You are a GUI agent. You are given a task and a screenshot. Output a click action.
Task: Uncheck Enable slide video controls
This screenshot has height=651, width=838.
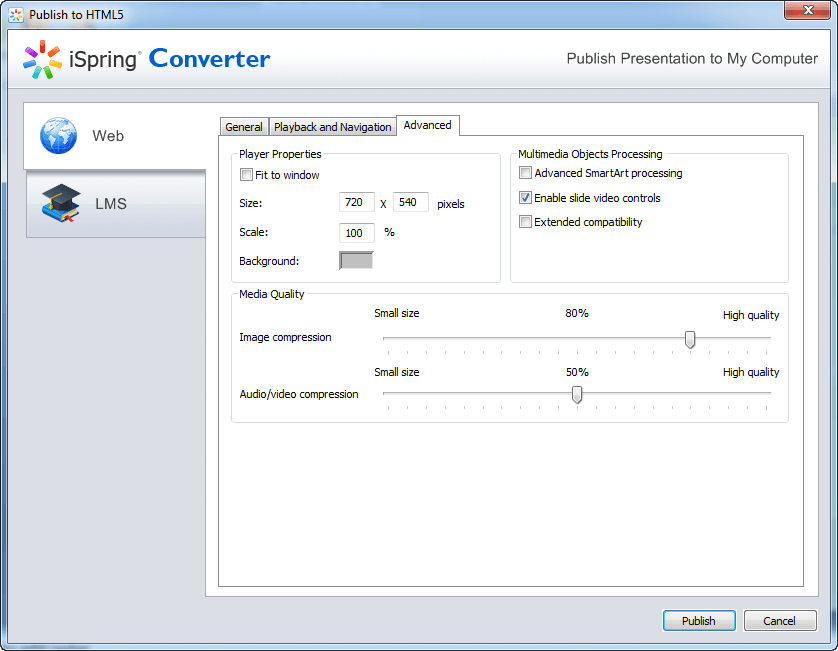point(525,198)
